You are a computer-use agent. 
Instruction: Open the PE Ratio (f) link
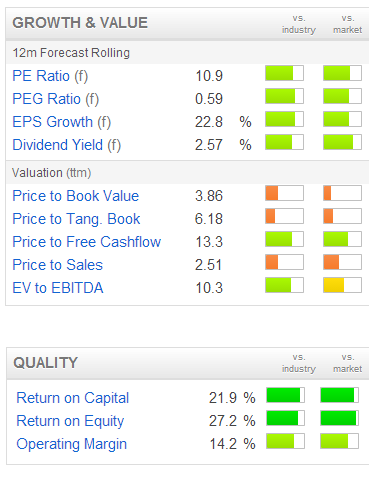coord(50,76)
